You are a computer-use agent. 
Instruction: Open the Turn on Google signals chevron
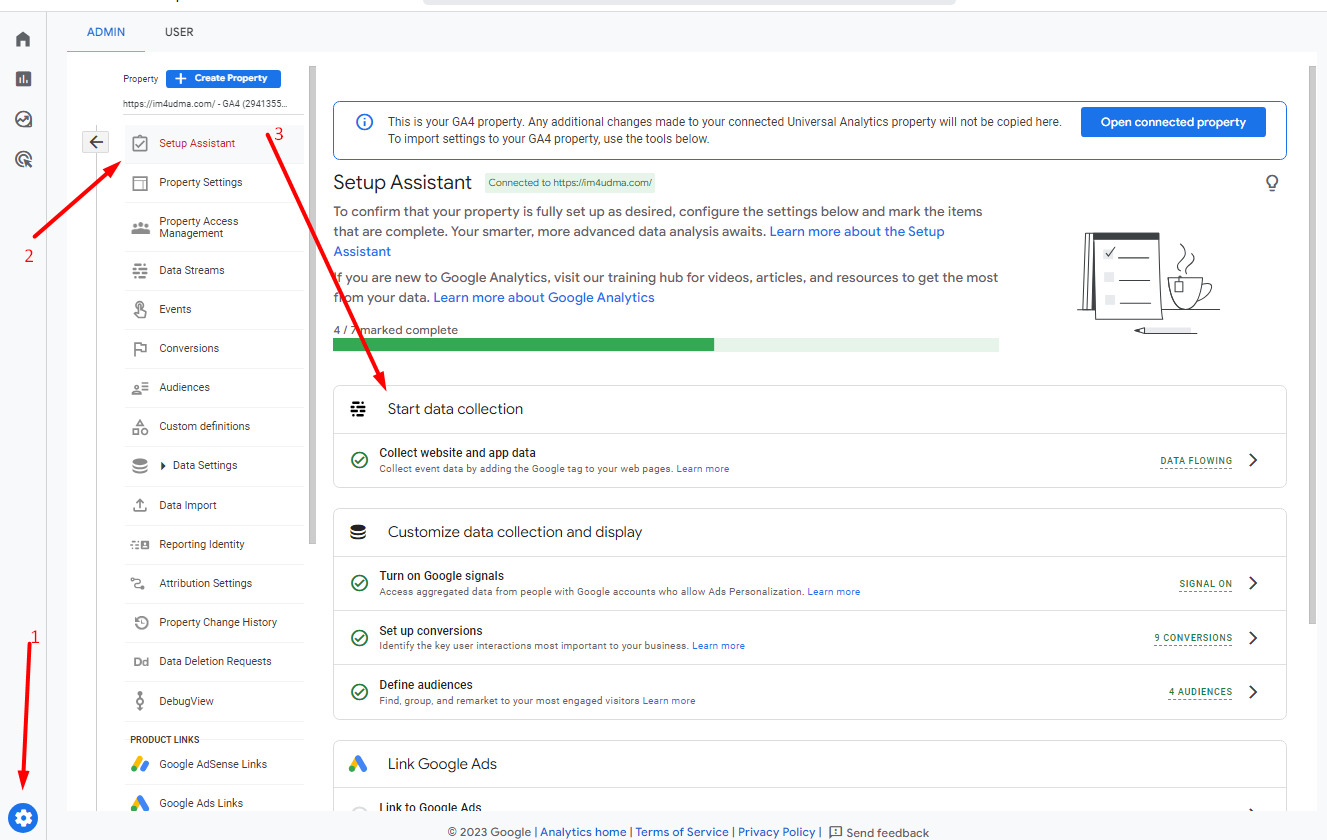(1253, 583)
